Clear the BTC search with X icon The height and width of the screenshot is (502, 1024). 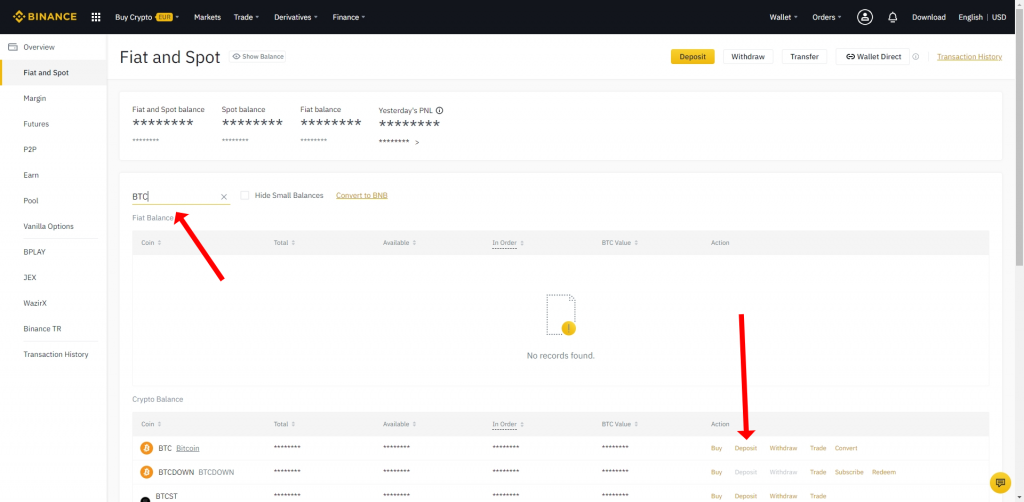(x=223, y=196)
